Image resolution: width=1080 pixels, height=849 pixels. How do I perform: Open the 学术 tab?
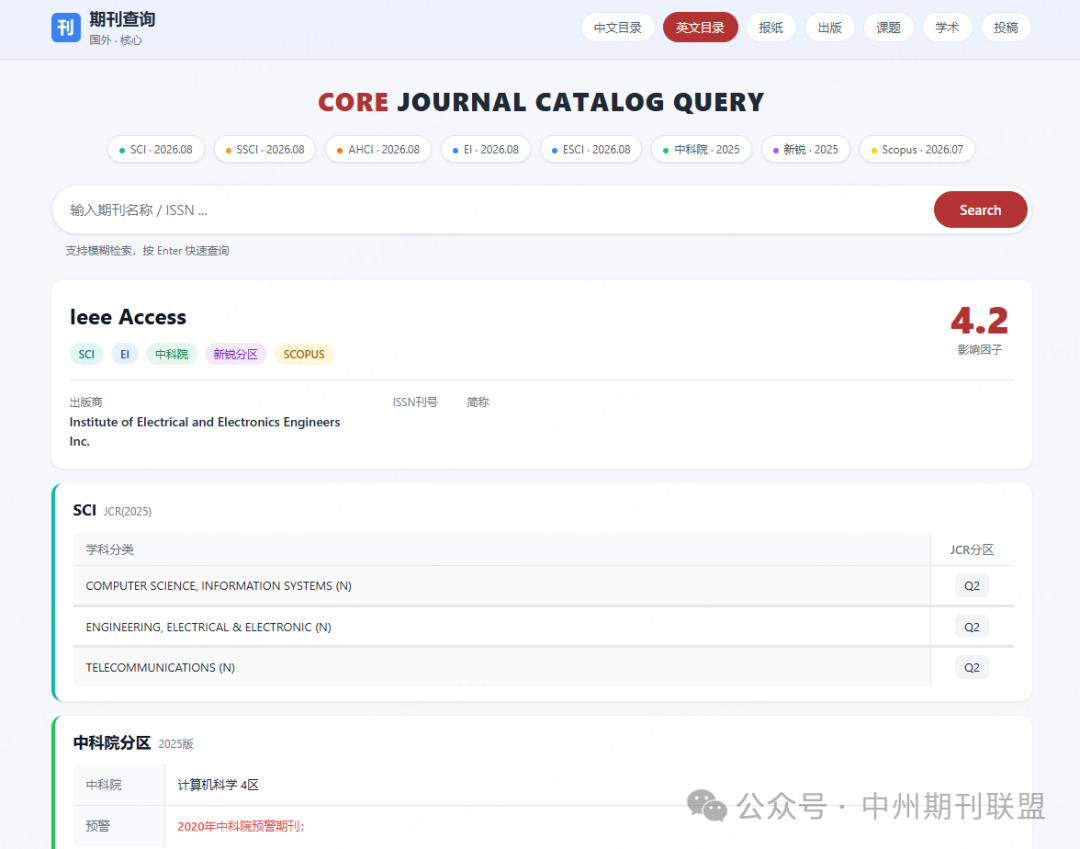point(947,28)
